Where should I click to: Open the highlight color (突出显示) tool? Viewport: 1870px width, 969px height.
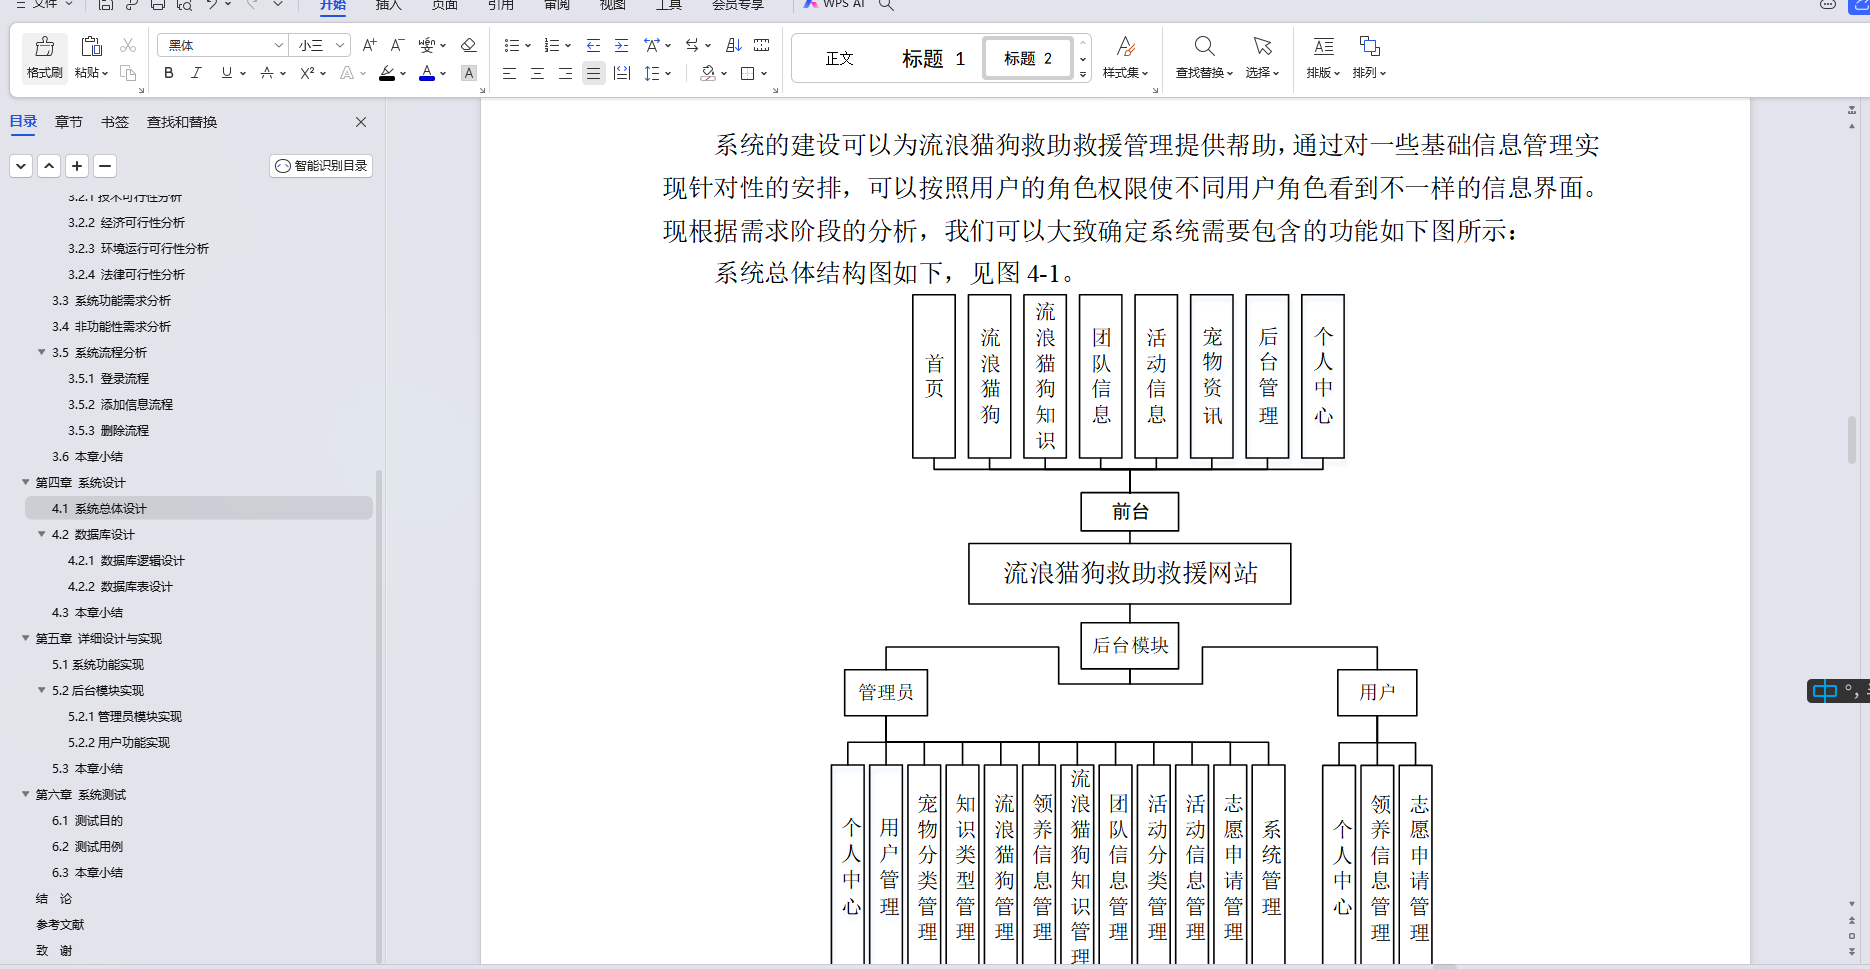(x=388, y=73)
